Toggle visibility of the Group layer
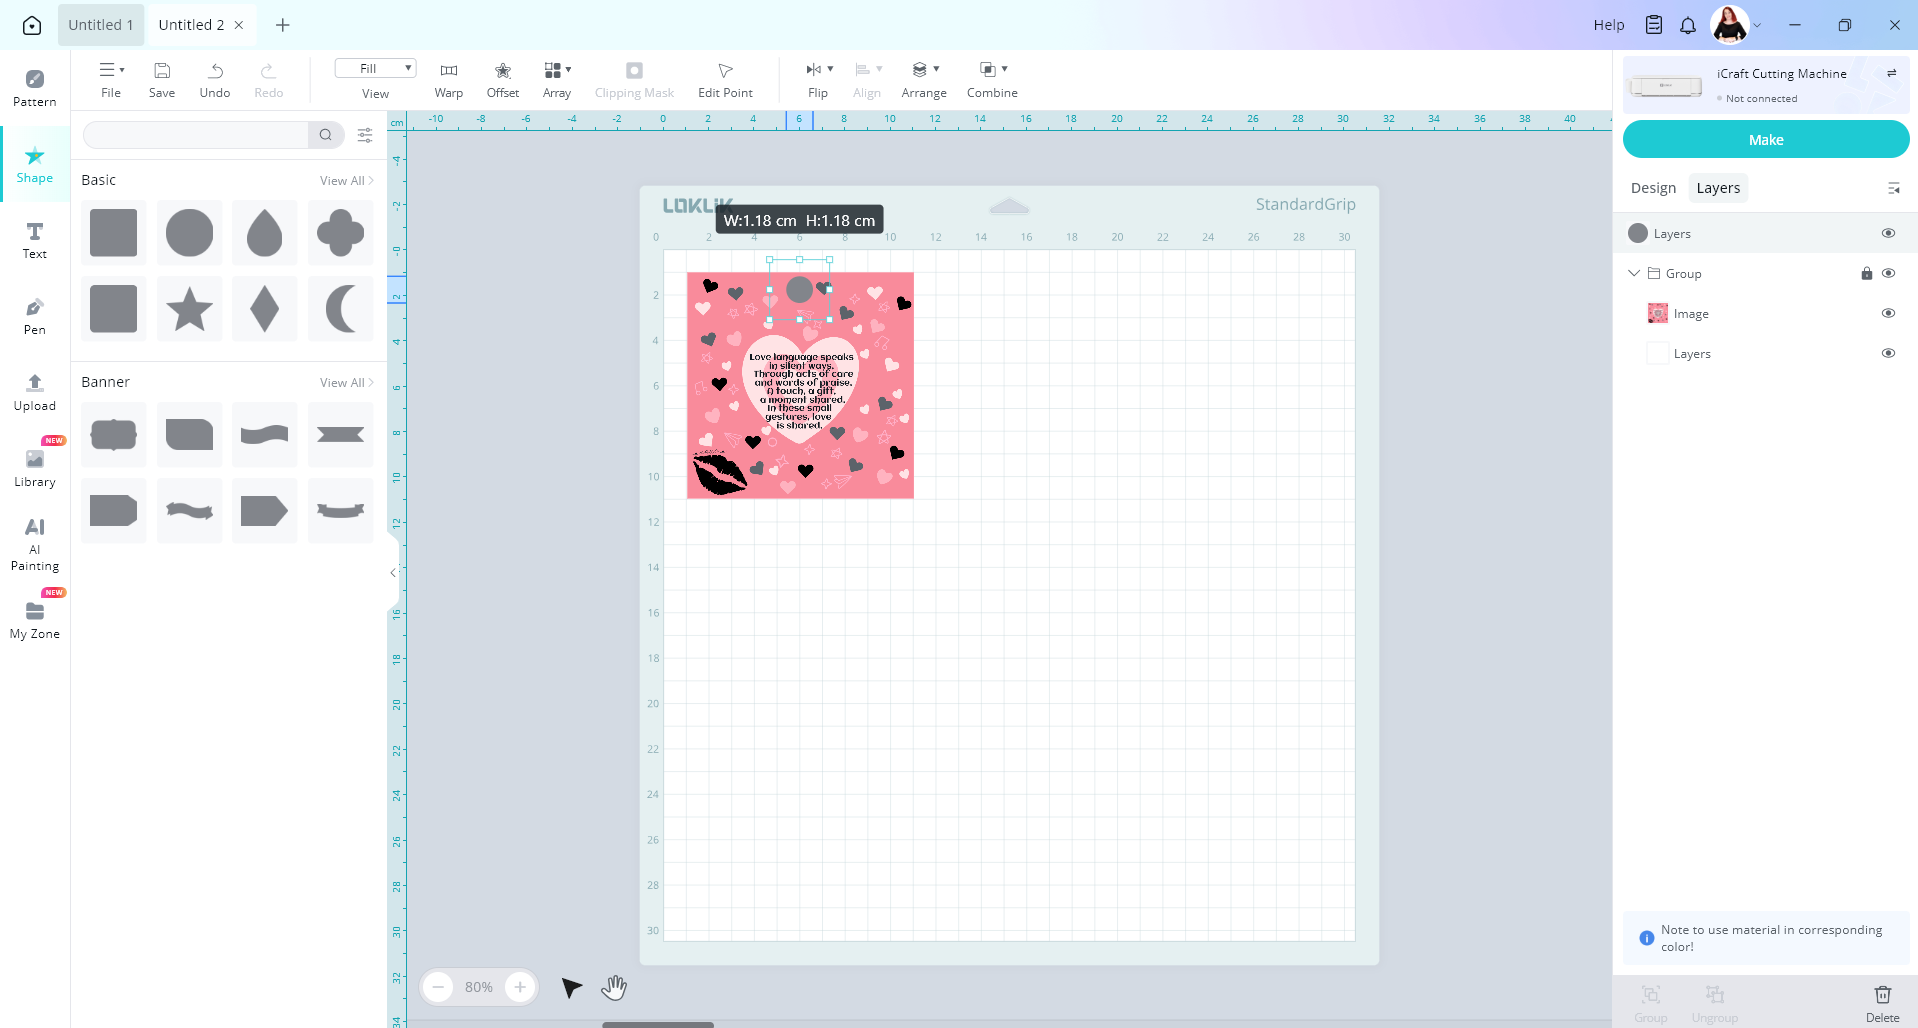 (x=1888, y=273)
